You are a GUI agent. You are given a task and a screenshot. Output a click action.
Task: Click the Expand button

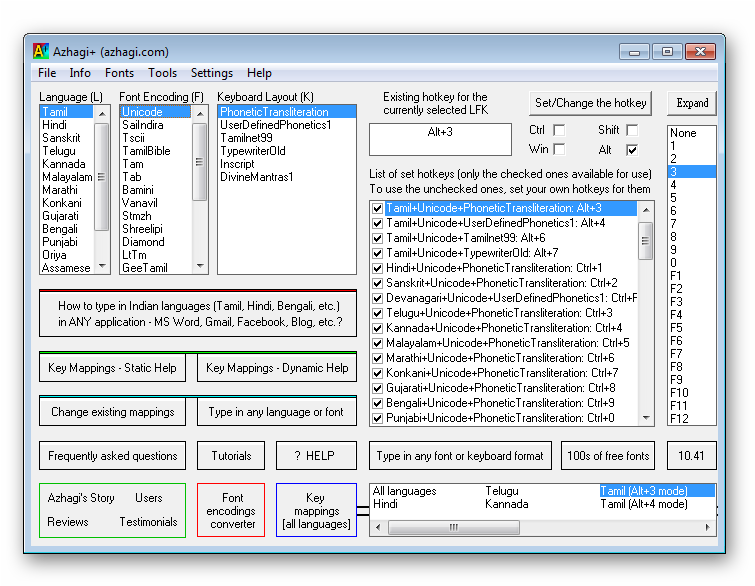pos(692,103)
